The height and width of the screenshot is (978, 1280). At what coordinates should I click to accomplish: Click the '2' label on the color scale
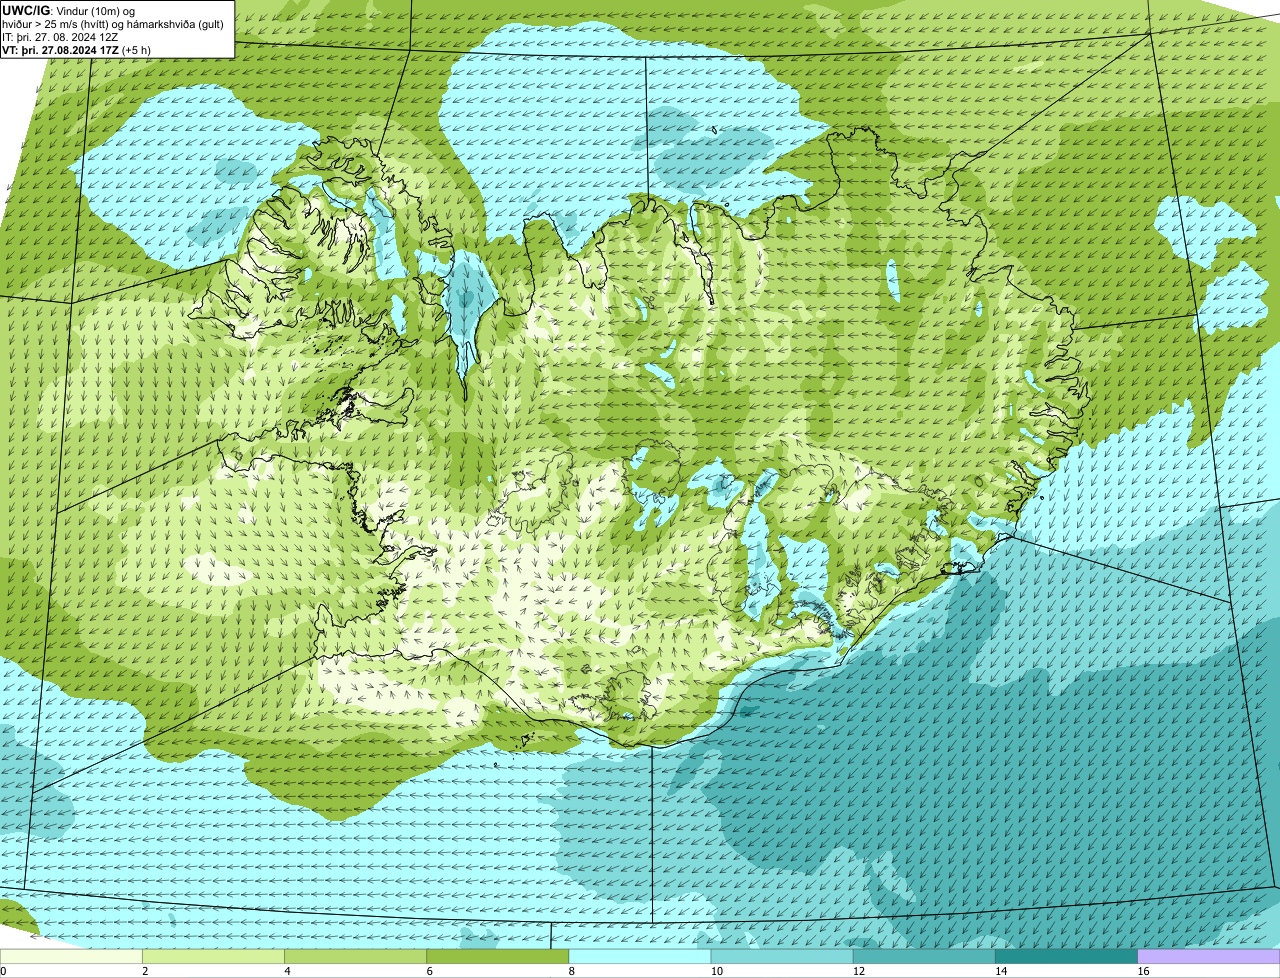[x=145, y=971]
